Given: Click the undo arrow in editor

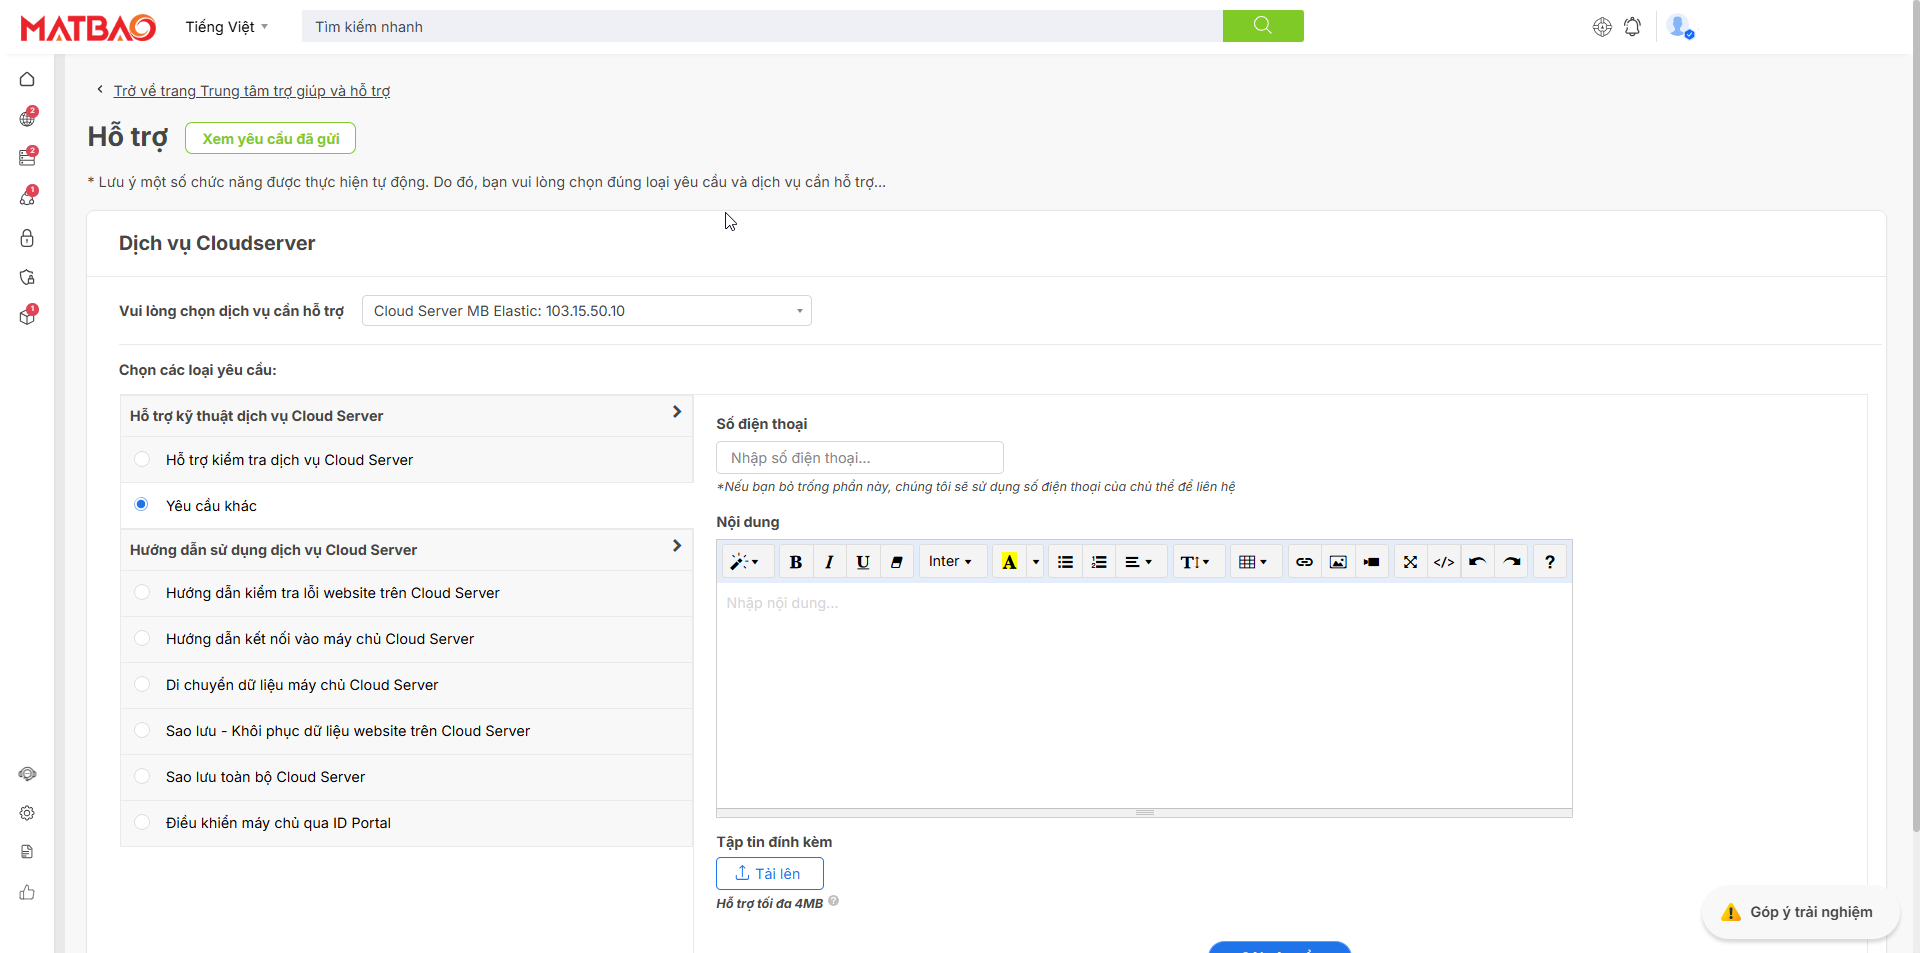Looking at the screenshot, I should pos(1477,562).
